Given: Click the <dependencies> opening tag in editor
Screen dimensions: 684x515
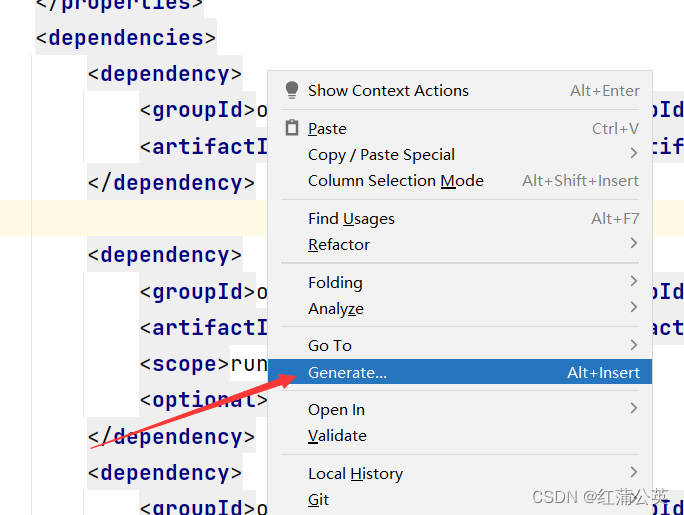Looking at the screenshot, I should (x=126, y=38).
